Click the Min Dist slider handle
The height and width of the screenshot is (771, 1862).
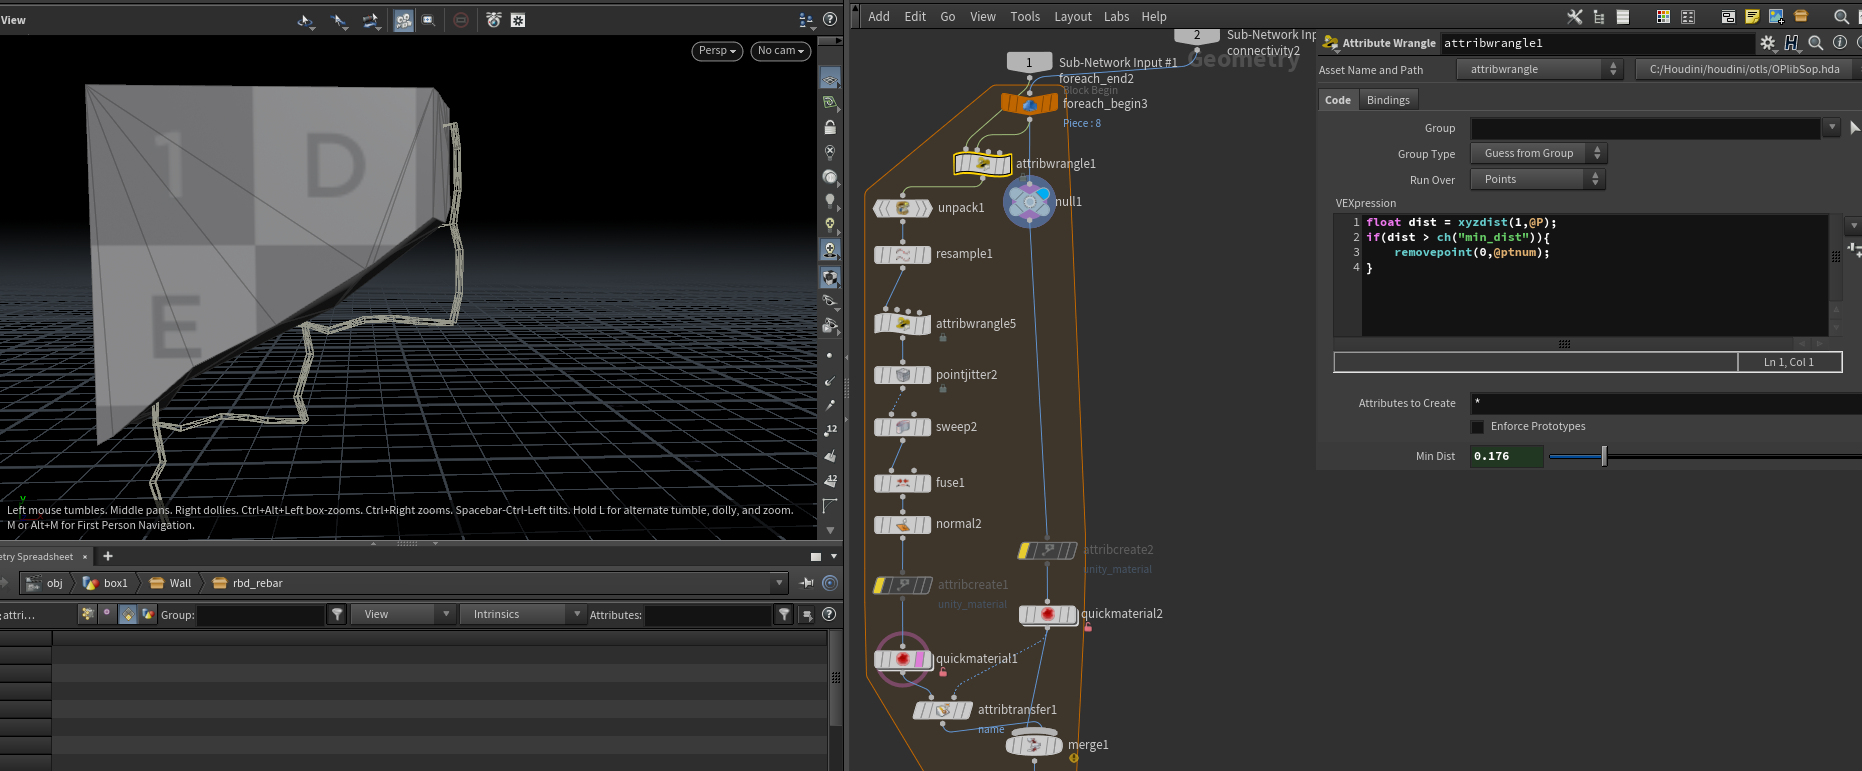pyautogui.click(x=1604, y=456)
